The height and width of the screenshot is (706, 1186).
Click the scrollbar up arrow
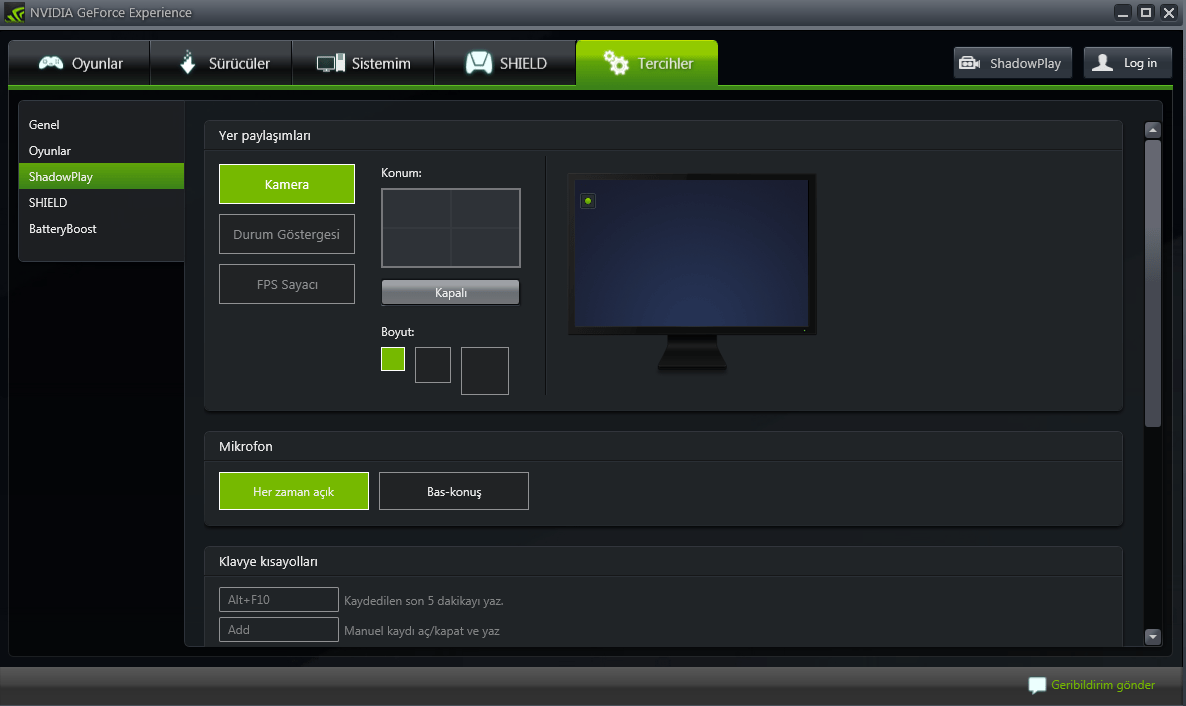click(x=1153, y=130)
